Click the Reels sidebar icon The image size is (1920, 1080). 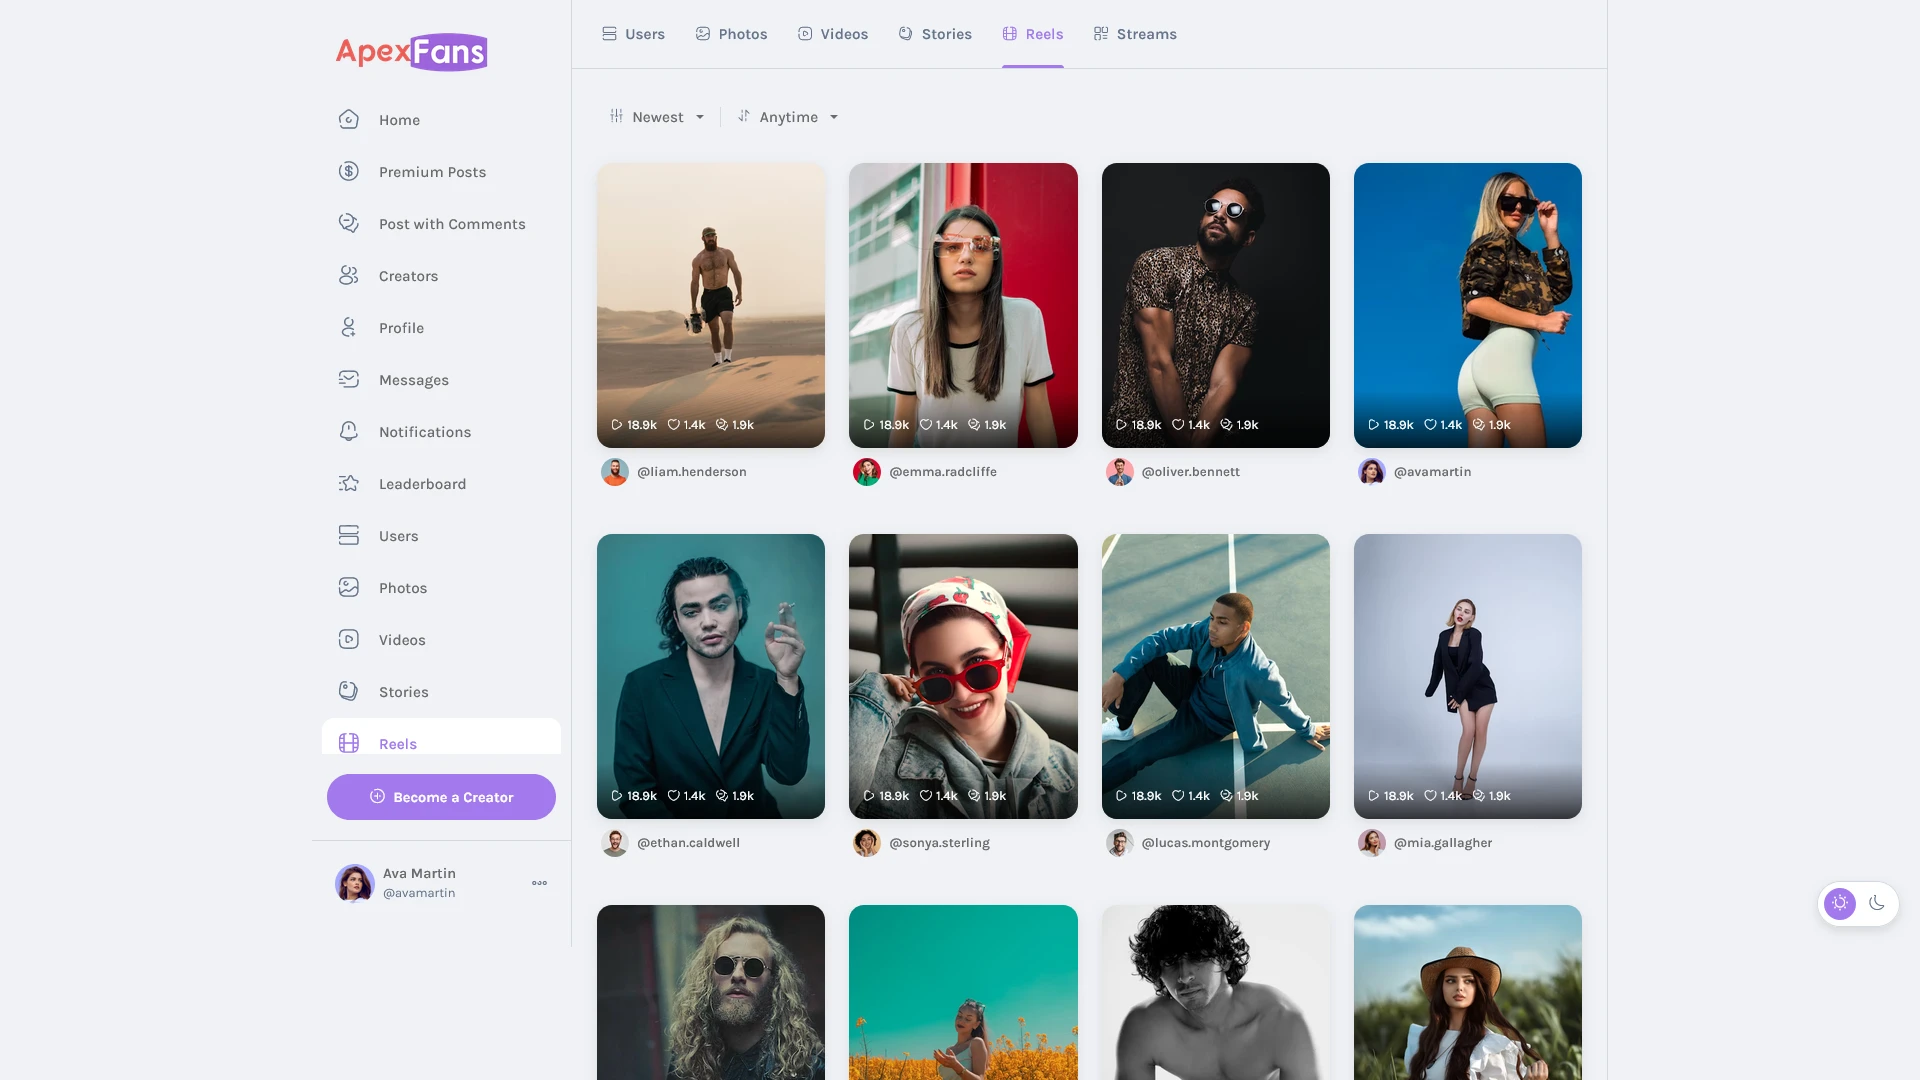click(348, 743)
